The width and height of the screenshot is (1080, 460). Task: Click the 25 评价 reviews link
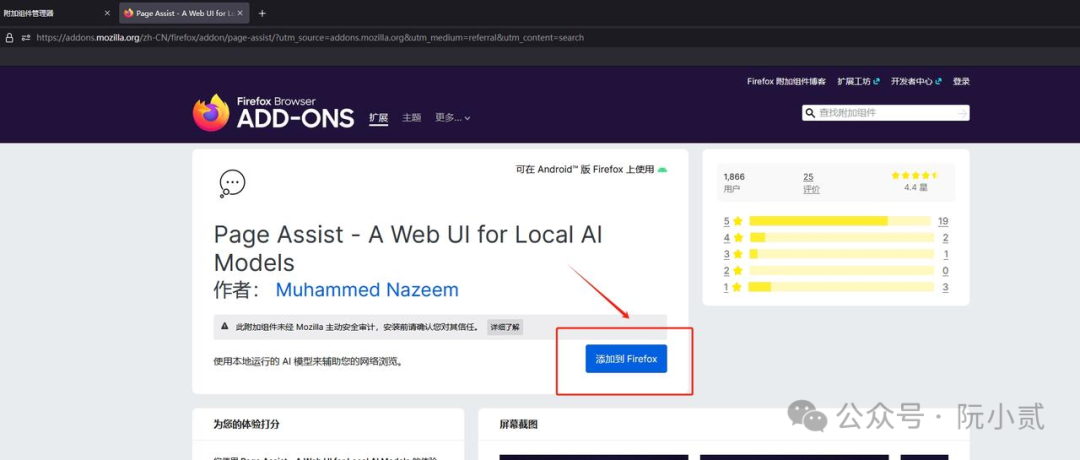coord(811,182)
